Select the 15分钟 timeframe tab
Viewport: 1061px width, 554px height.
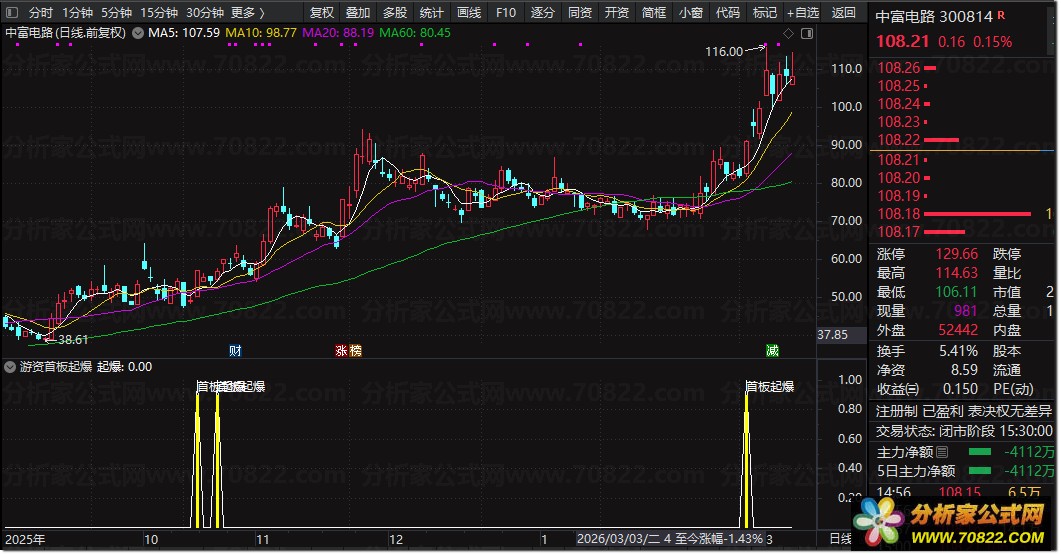[158, 14]
